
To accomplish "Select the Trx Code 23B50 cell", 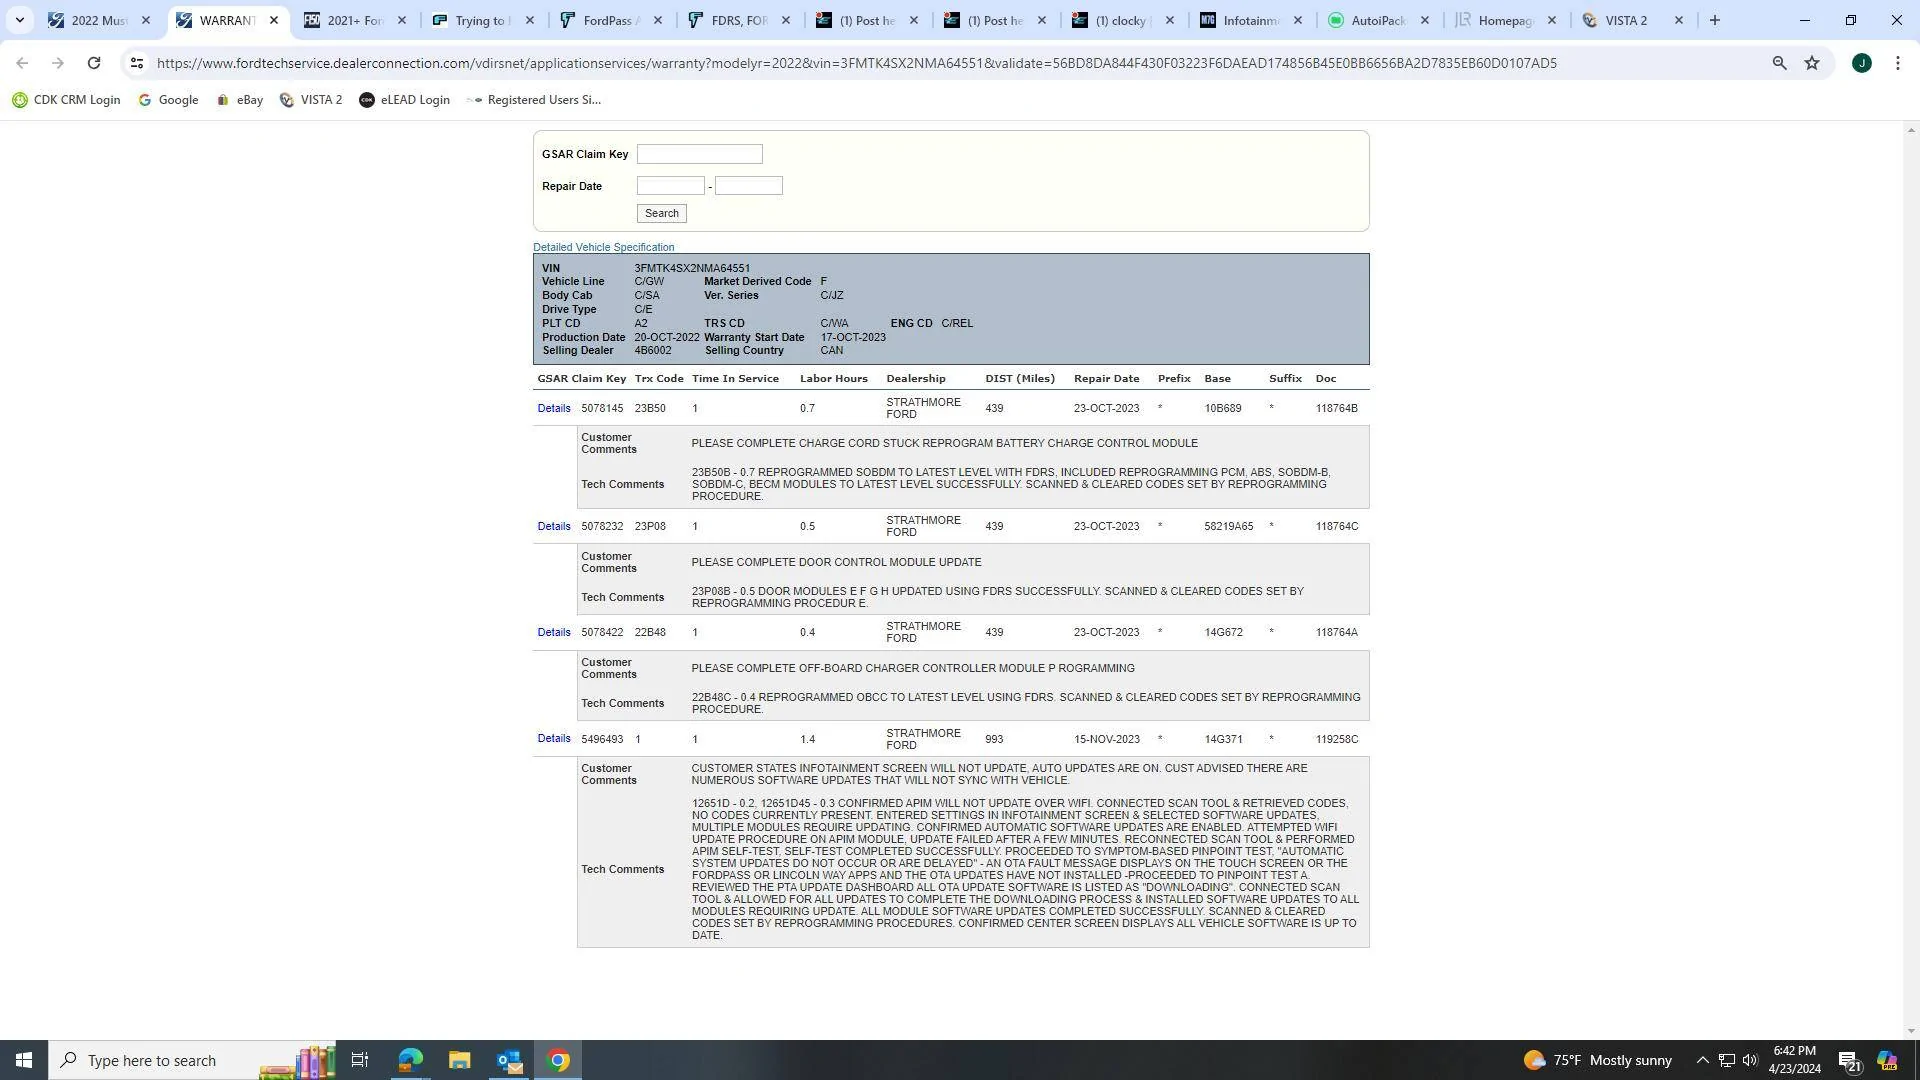I will tap(649, 408).
